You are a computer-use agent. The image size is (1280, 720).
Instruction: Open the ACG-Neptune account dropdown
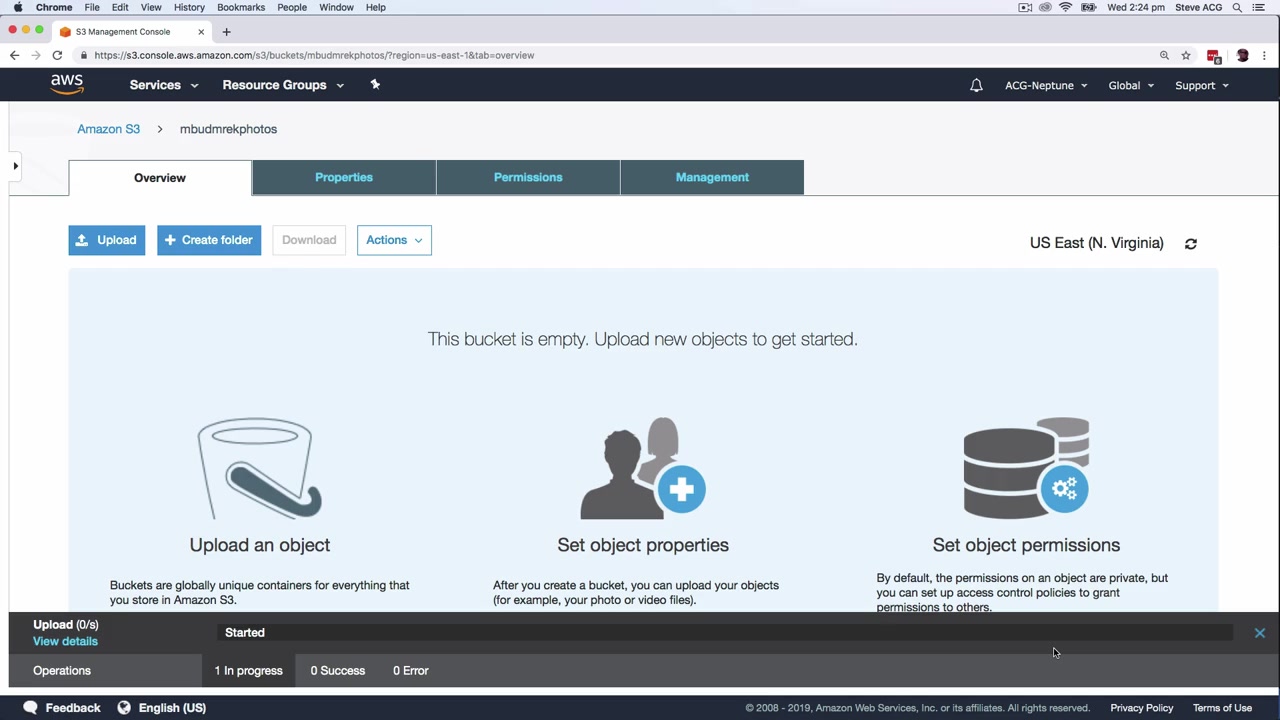[x=1046, y=85]
